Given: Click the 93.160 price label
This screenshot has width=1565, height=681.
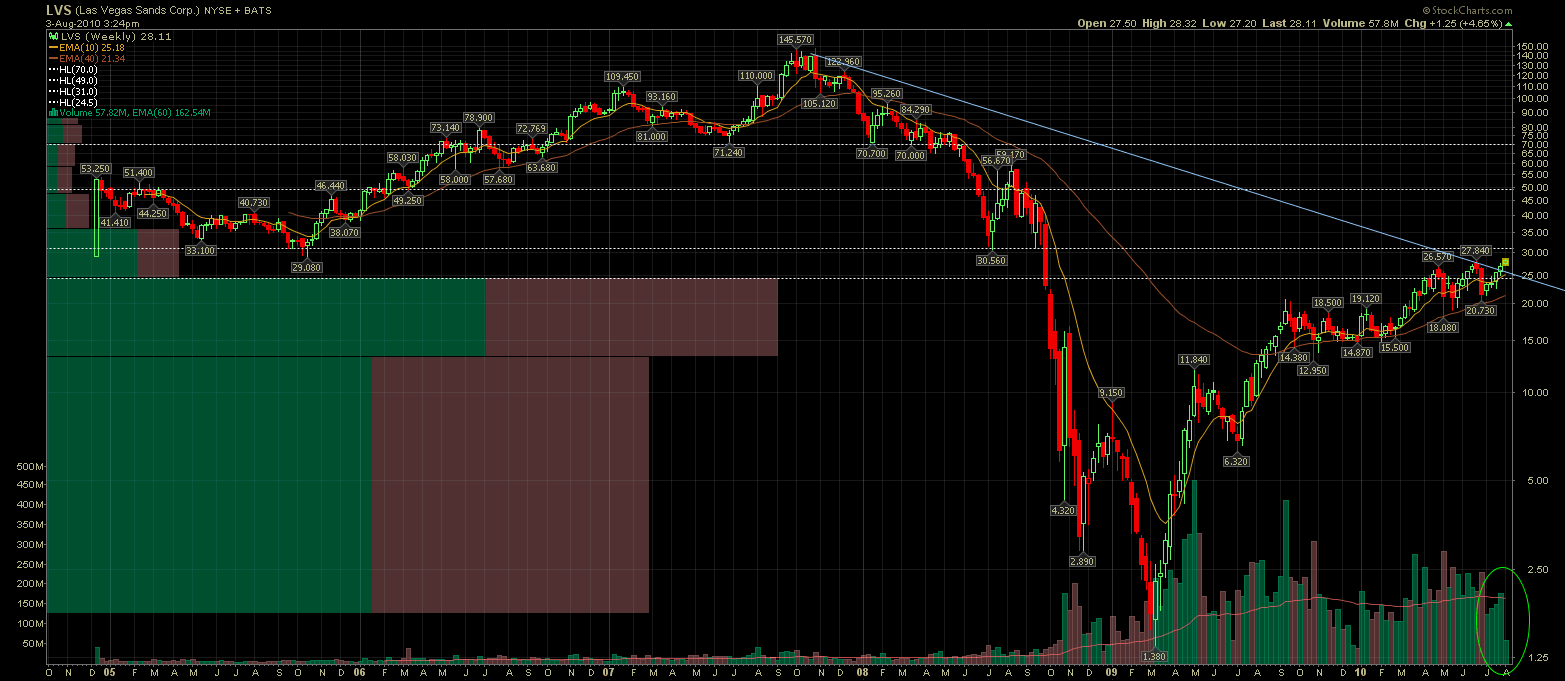Looking at the screenshot, I should coord(661,96).
